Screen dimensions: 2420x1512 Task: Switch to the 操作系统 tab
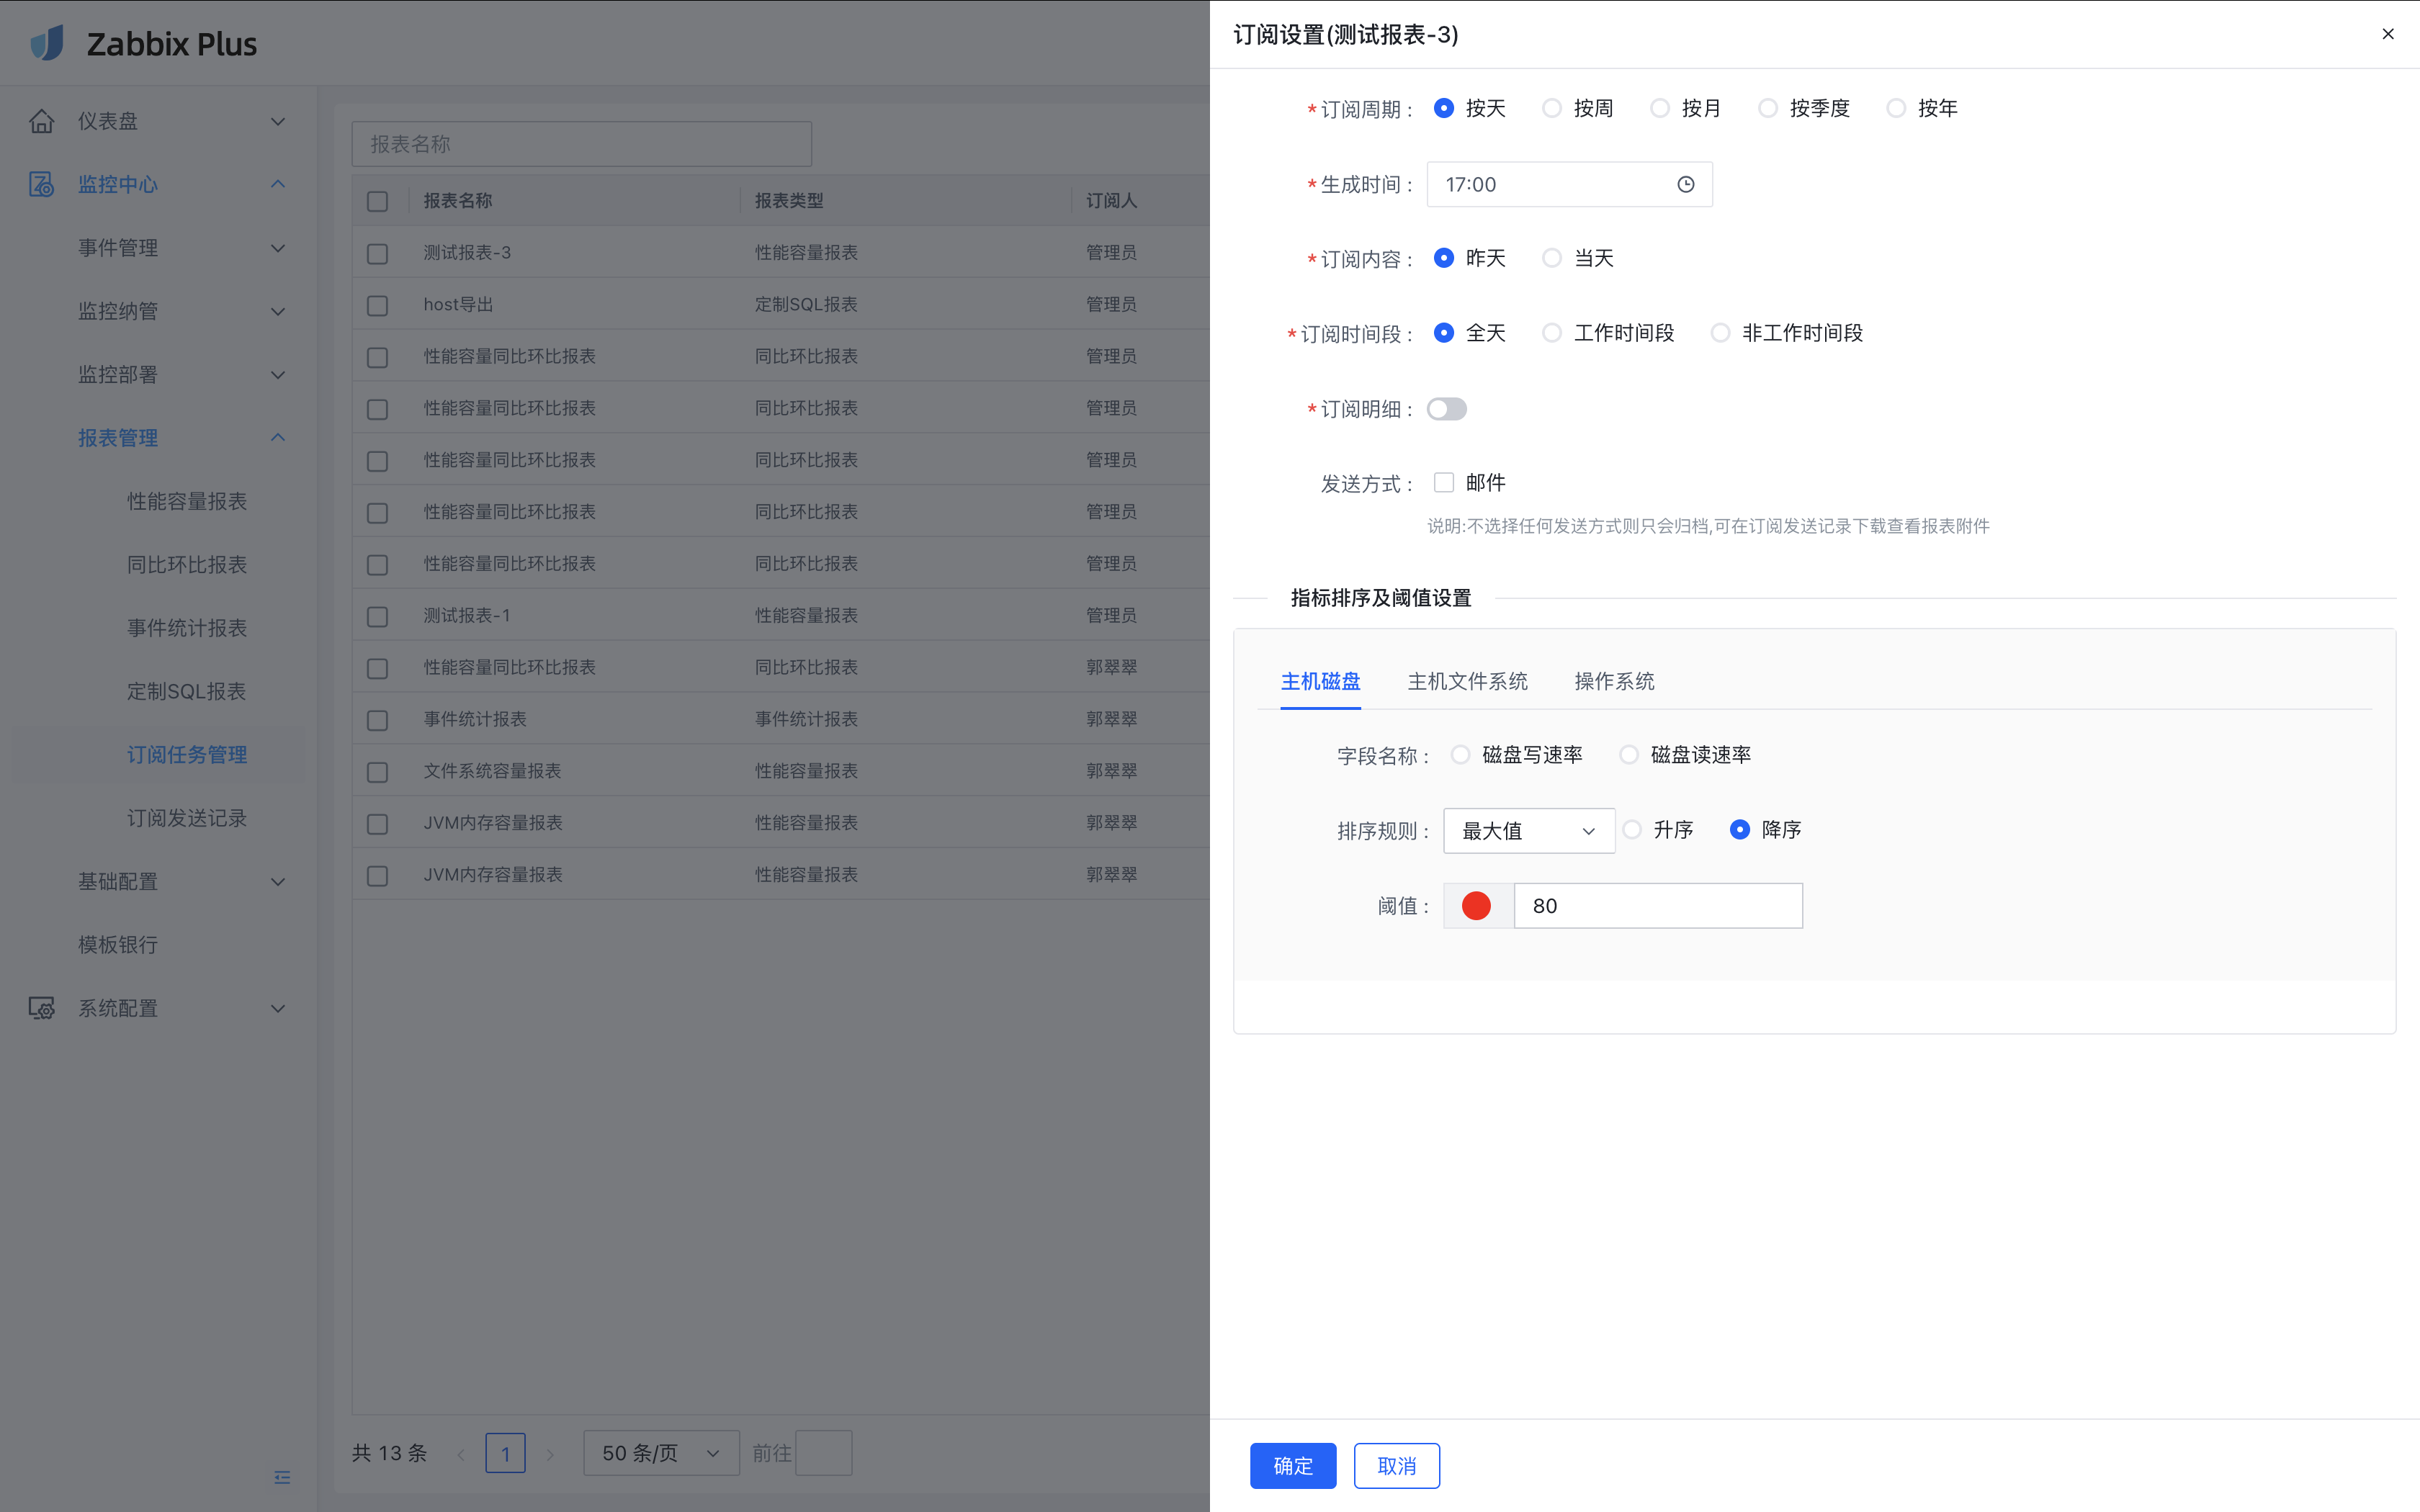[1613, 681]
